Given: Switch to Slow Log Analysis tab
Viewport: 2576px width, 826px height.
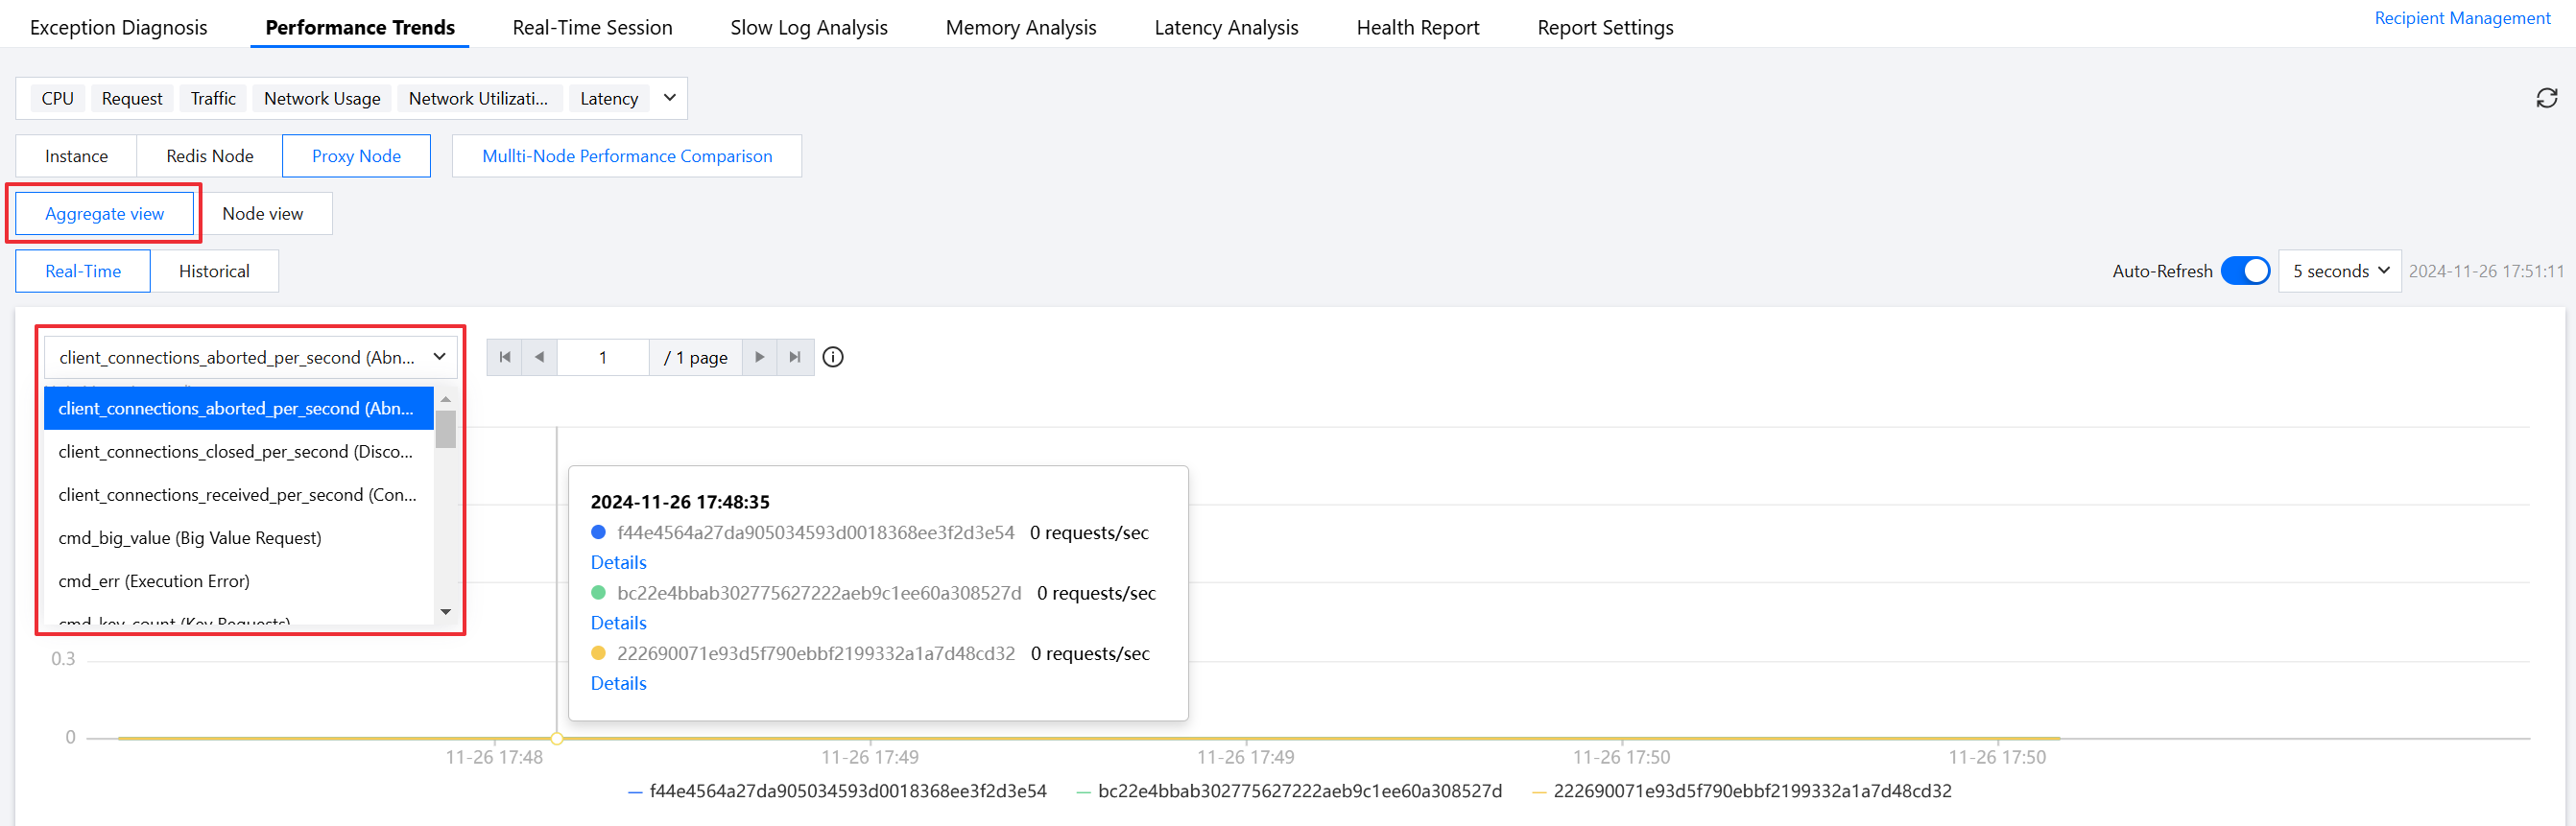Looking at the screenshot, I should [808, 28].
